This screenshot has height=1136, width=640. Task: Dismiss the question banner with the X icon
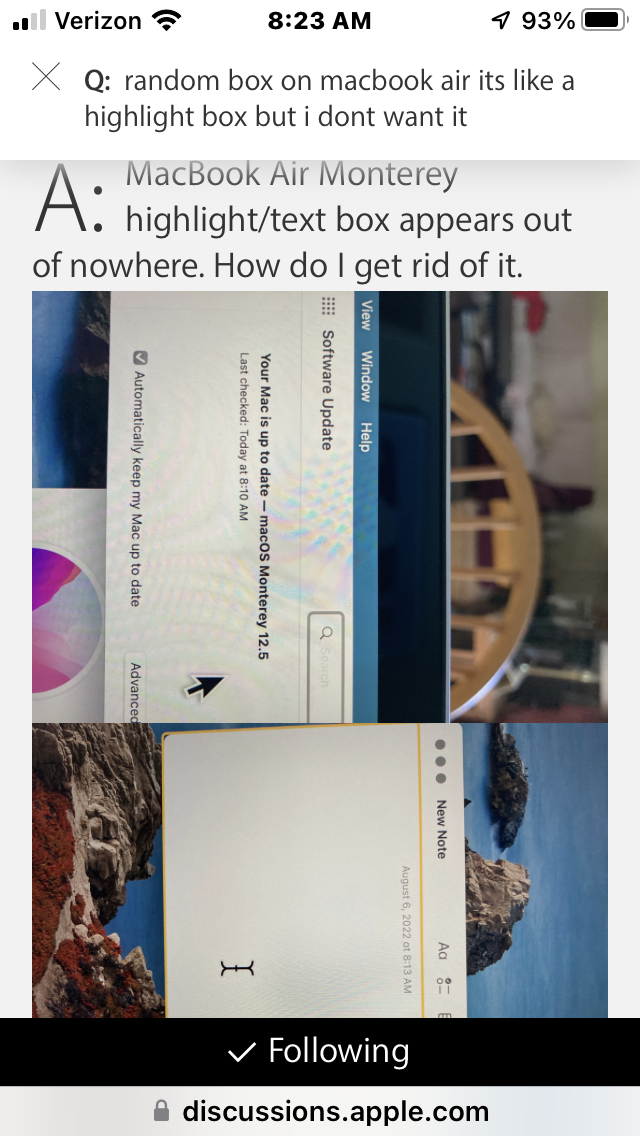pyautogui.click(x=46, y=77)
